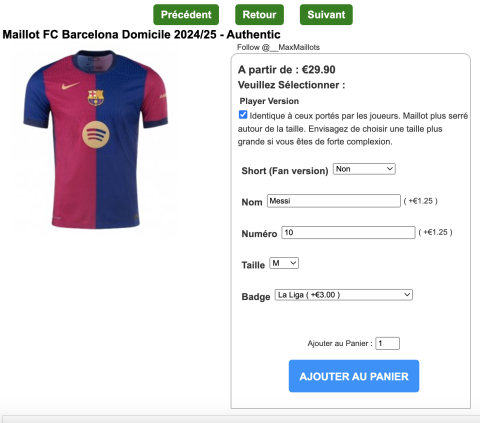Click the Précédent green button

coord(186,15)
